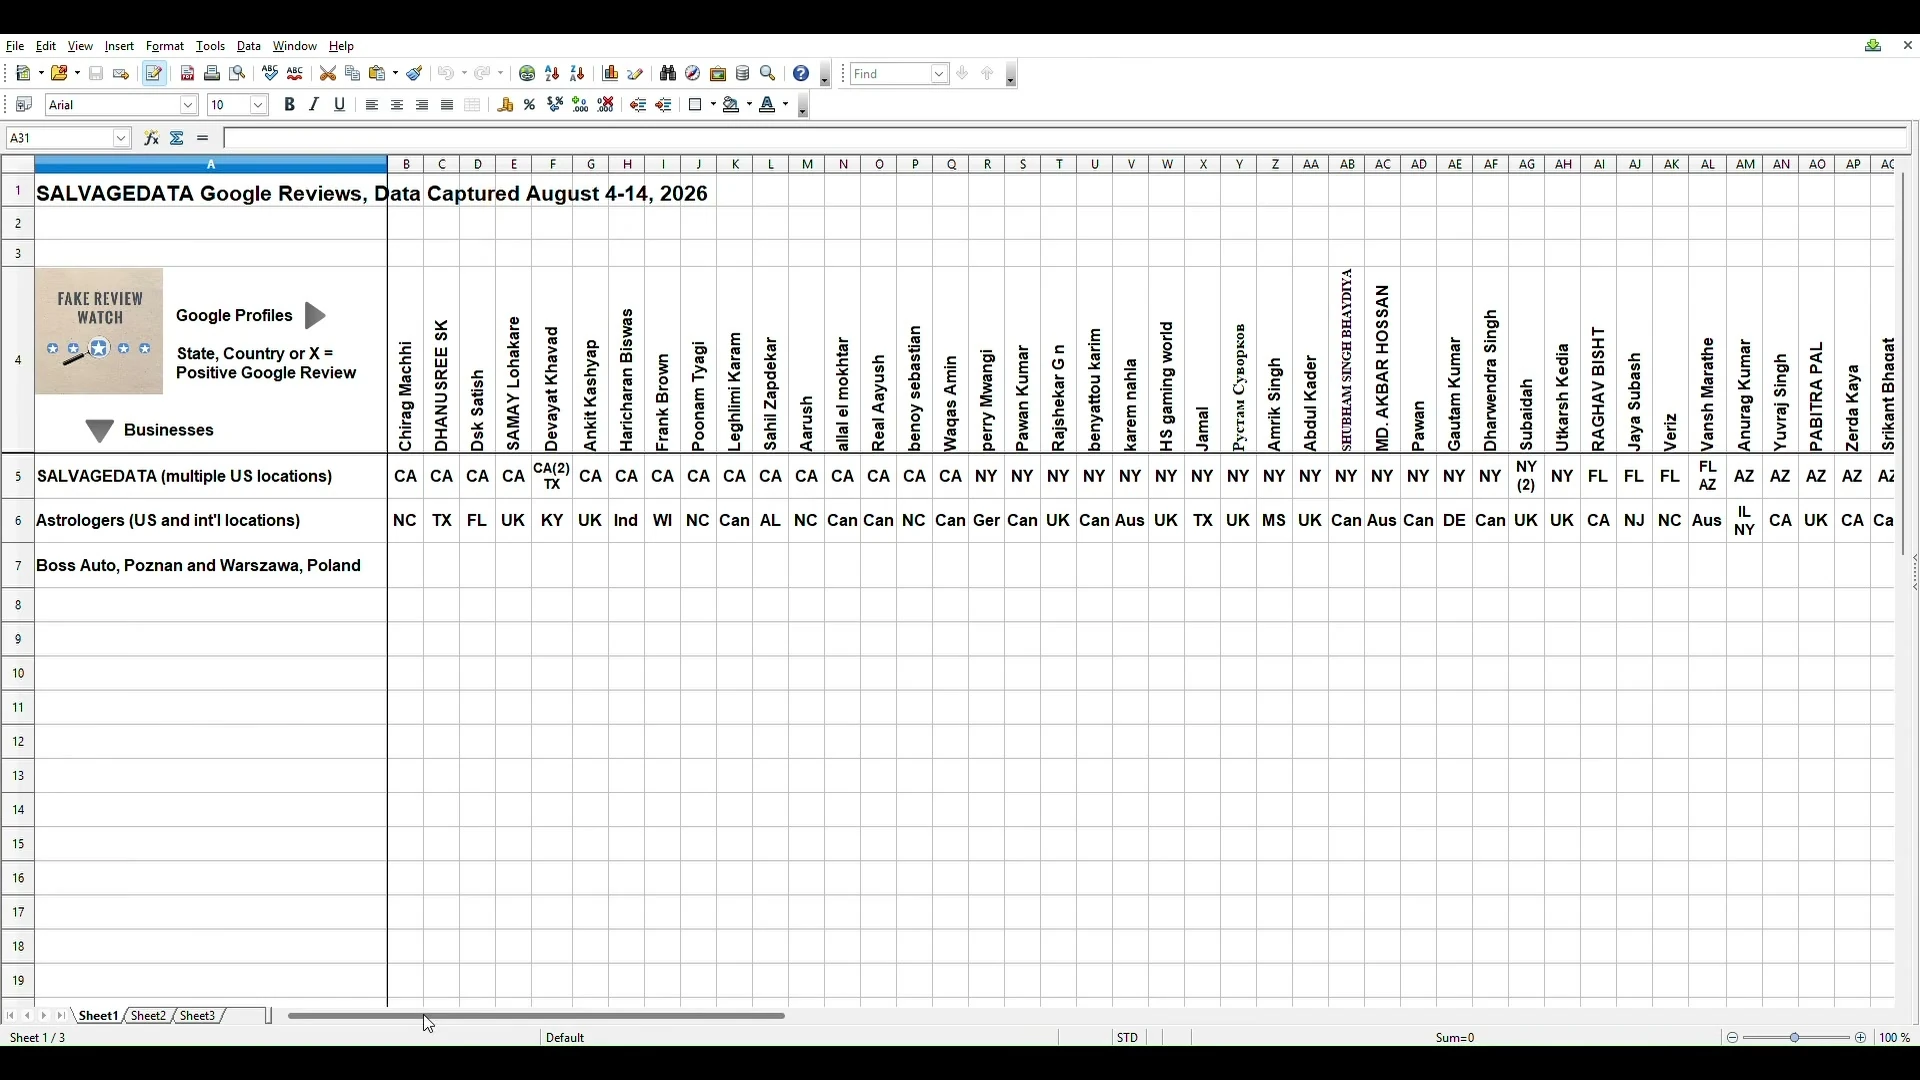Open the Gallery icon

[719, 74]
